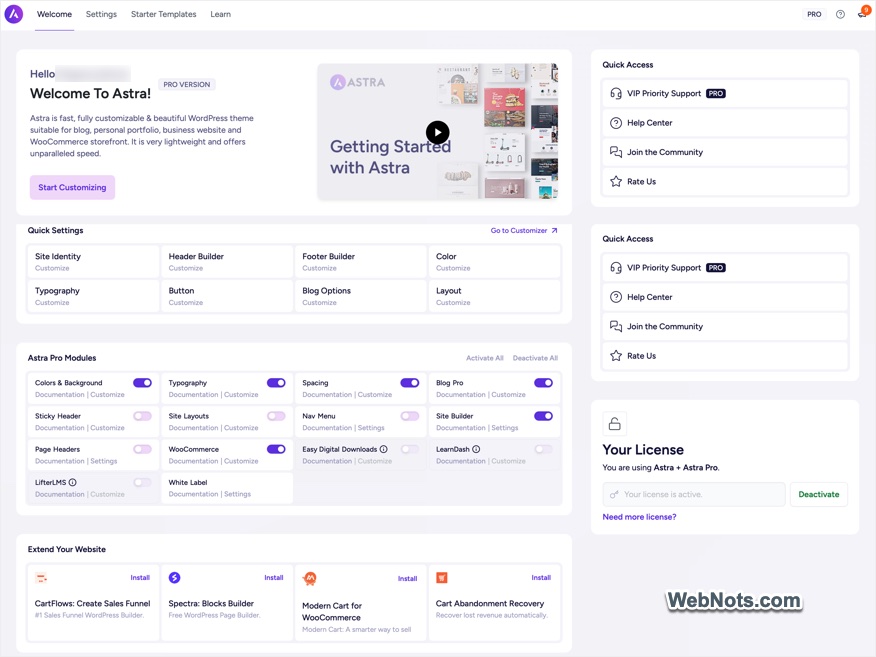Screen dimensions: 876x657
Task: Open the help question mark icon
Action: coord(840,15)
